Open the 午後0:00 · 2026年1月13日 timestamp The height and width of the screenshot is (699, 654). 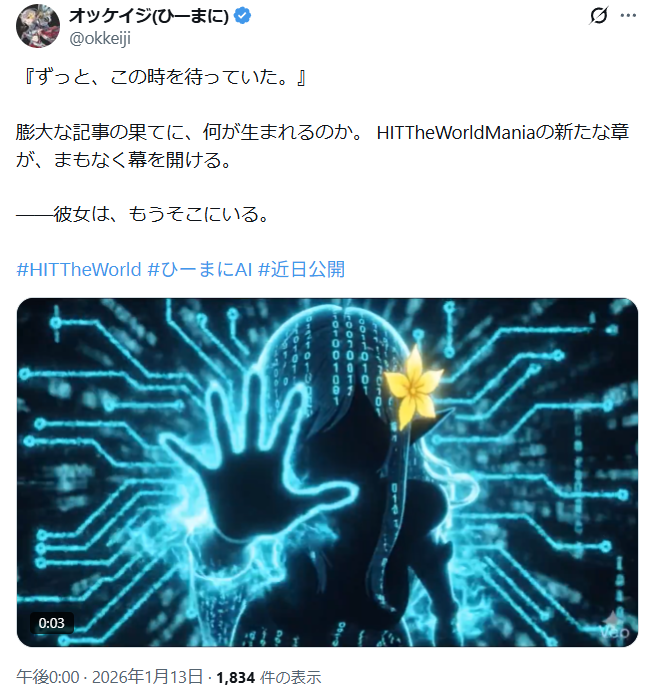click(109, 677)
